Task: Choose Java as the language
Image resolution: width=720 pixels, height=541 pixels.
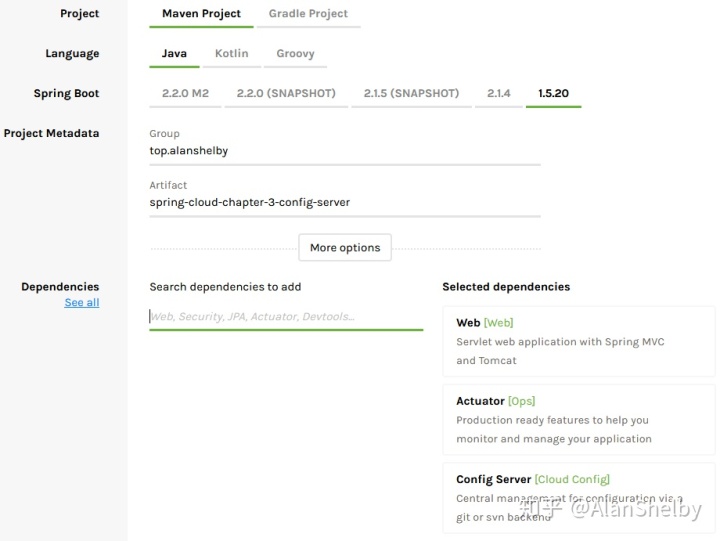Action: (x=174, y=54)
